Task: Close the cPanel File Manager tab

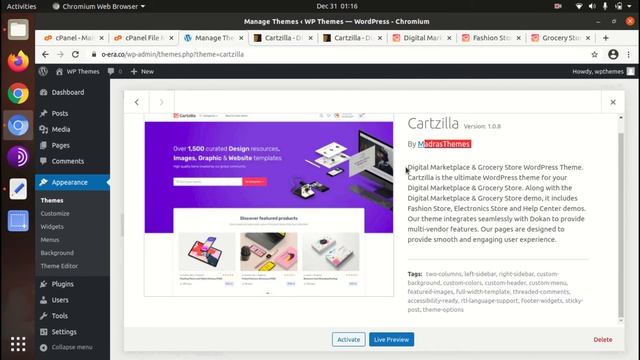Action: coord(171,38)
